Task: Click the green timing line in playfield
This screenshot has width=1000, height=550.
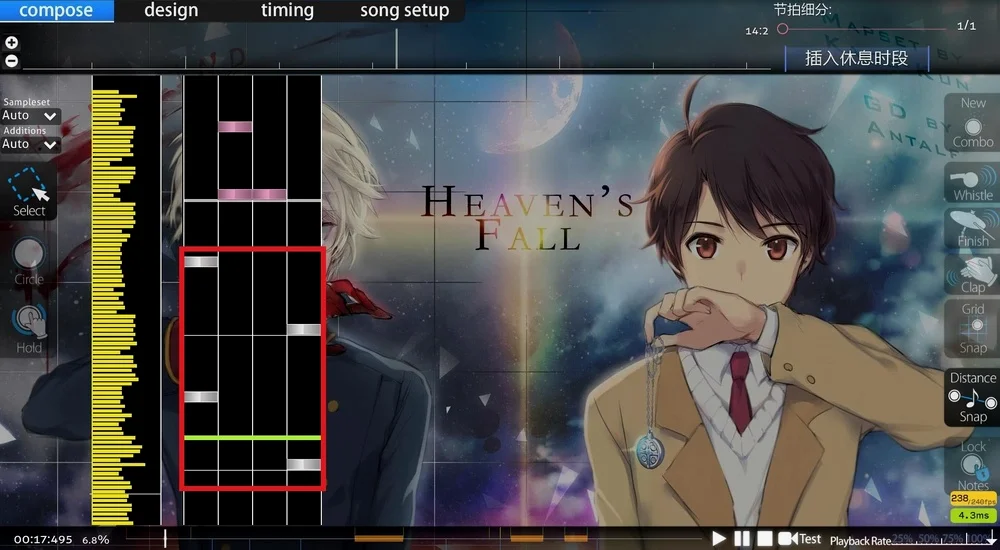Action: pos(253,438)
